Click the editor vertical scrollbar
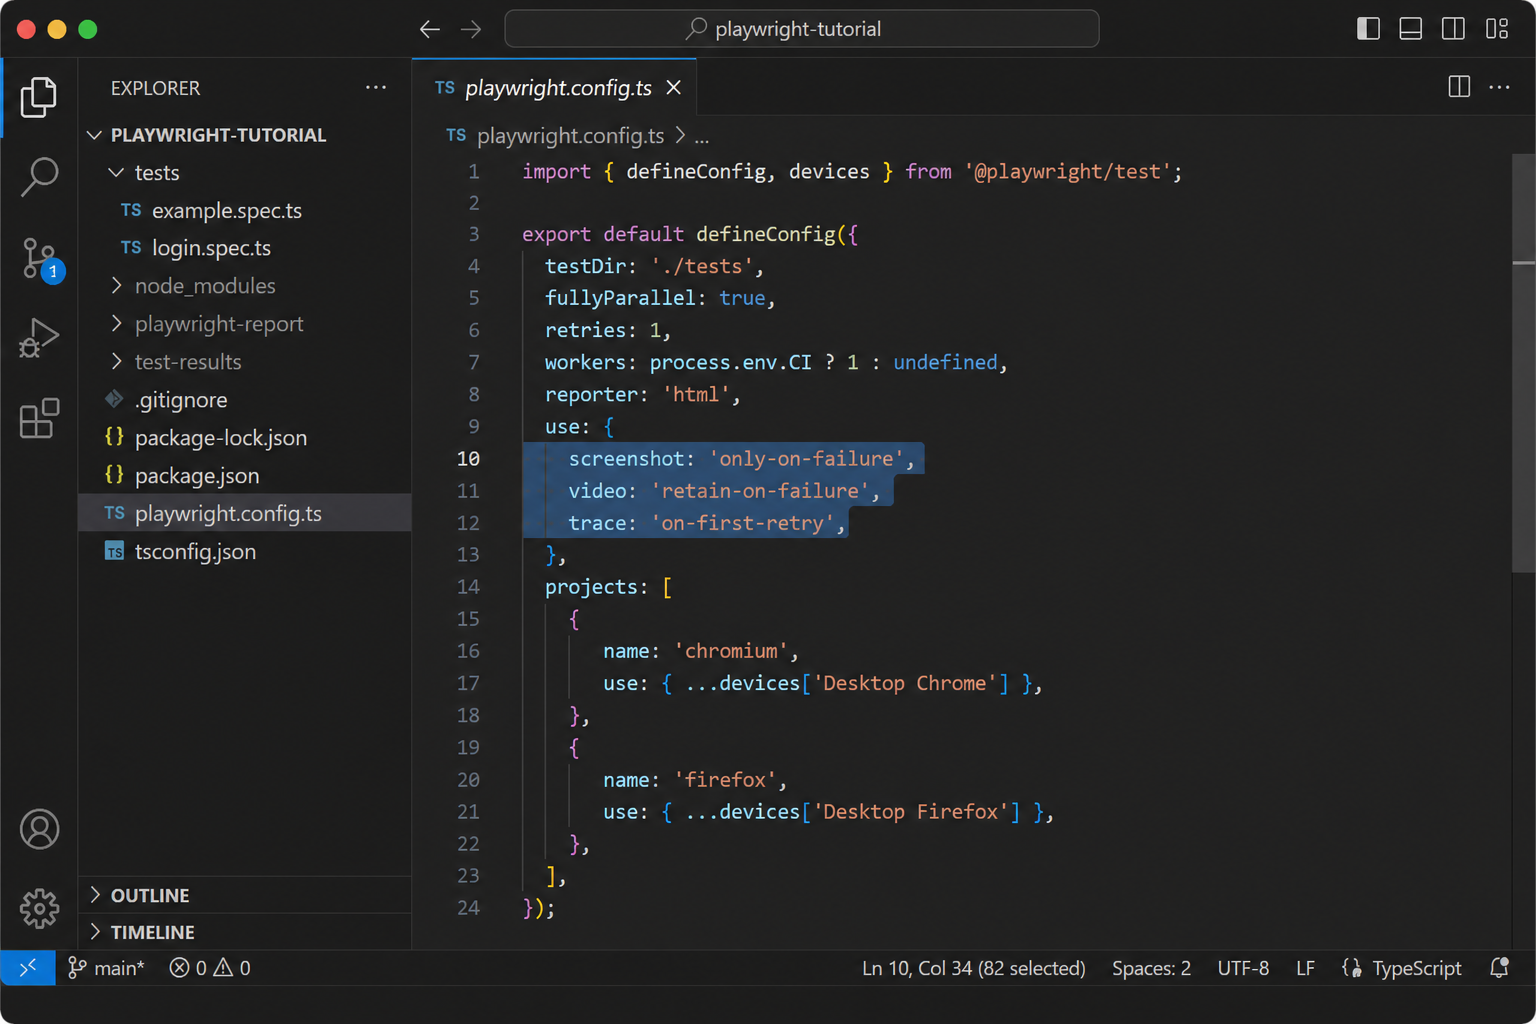The image size is (1536, 1024). [x=1523, y=362]
